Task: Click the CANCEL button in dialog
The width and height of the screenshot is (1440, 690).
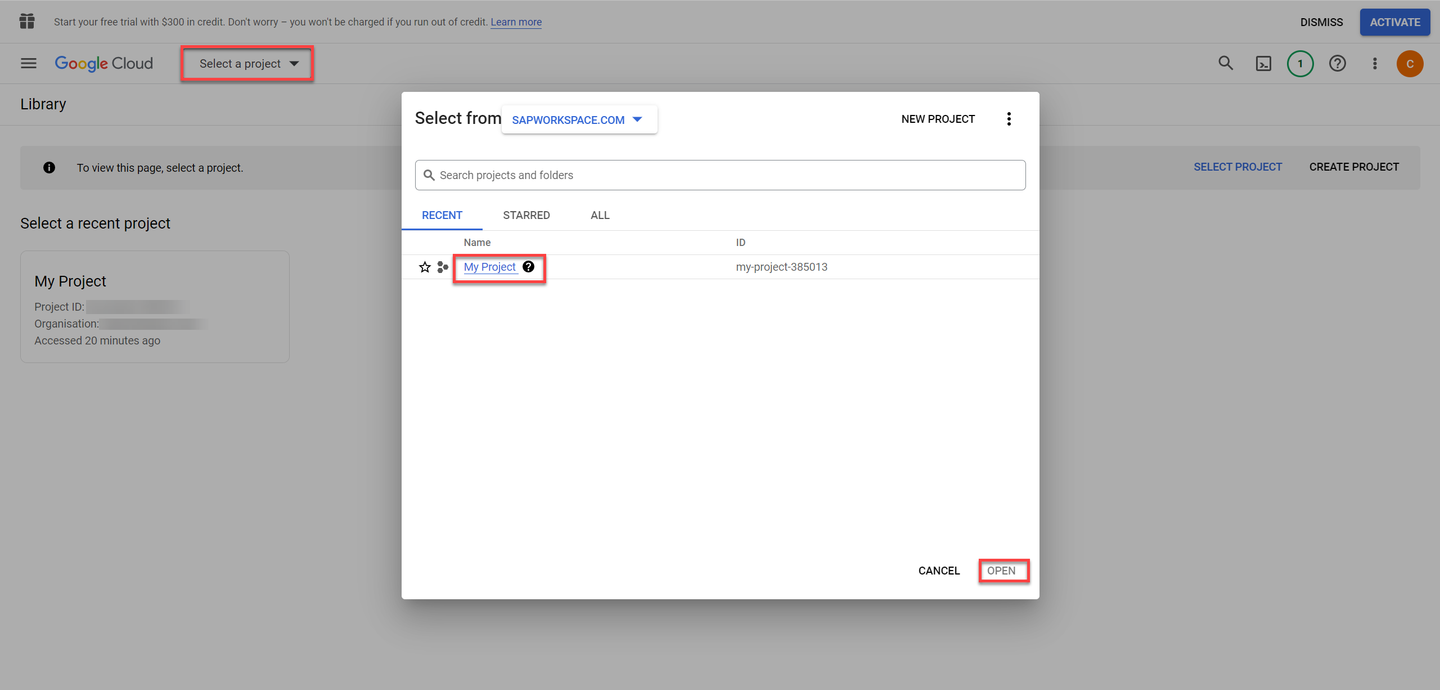Action: pos(939,571)
